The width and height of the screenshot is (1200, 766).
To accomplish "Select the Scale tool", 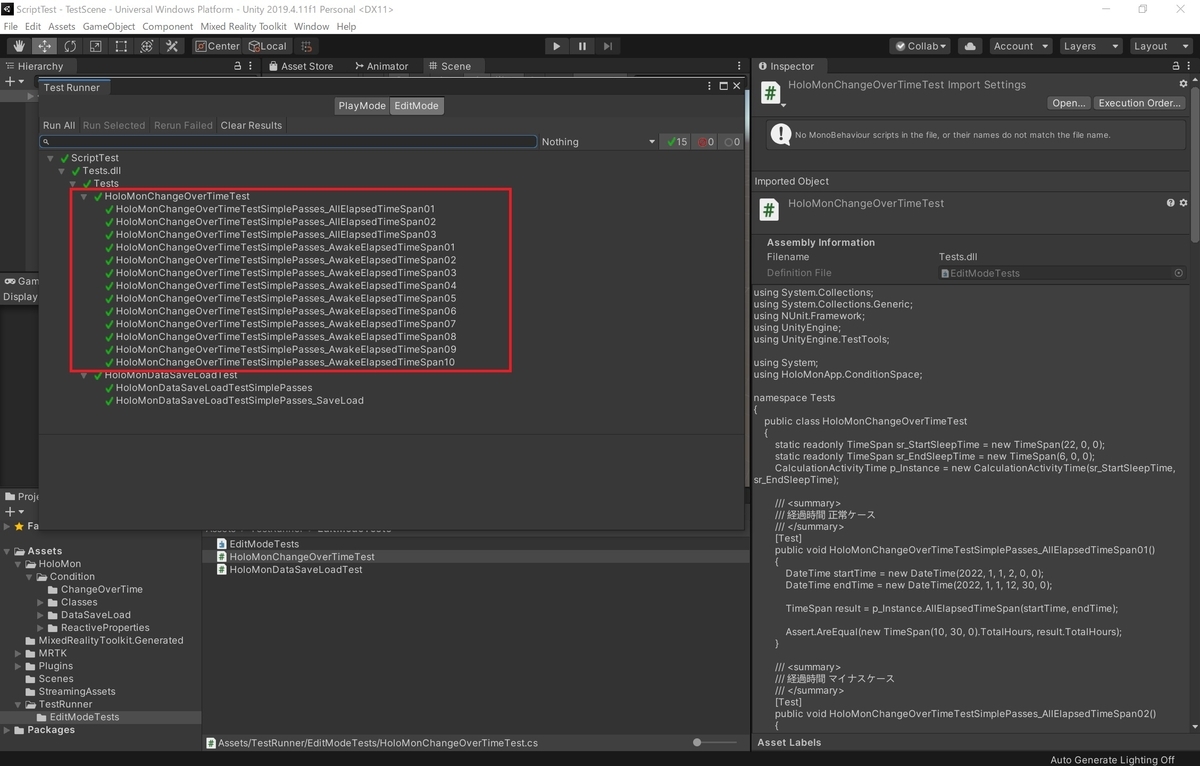I will point(95,46).
